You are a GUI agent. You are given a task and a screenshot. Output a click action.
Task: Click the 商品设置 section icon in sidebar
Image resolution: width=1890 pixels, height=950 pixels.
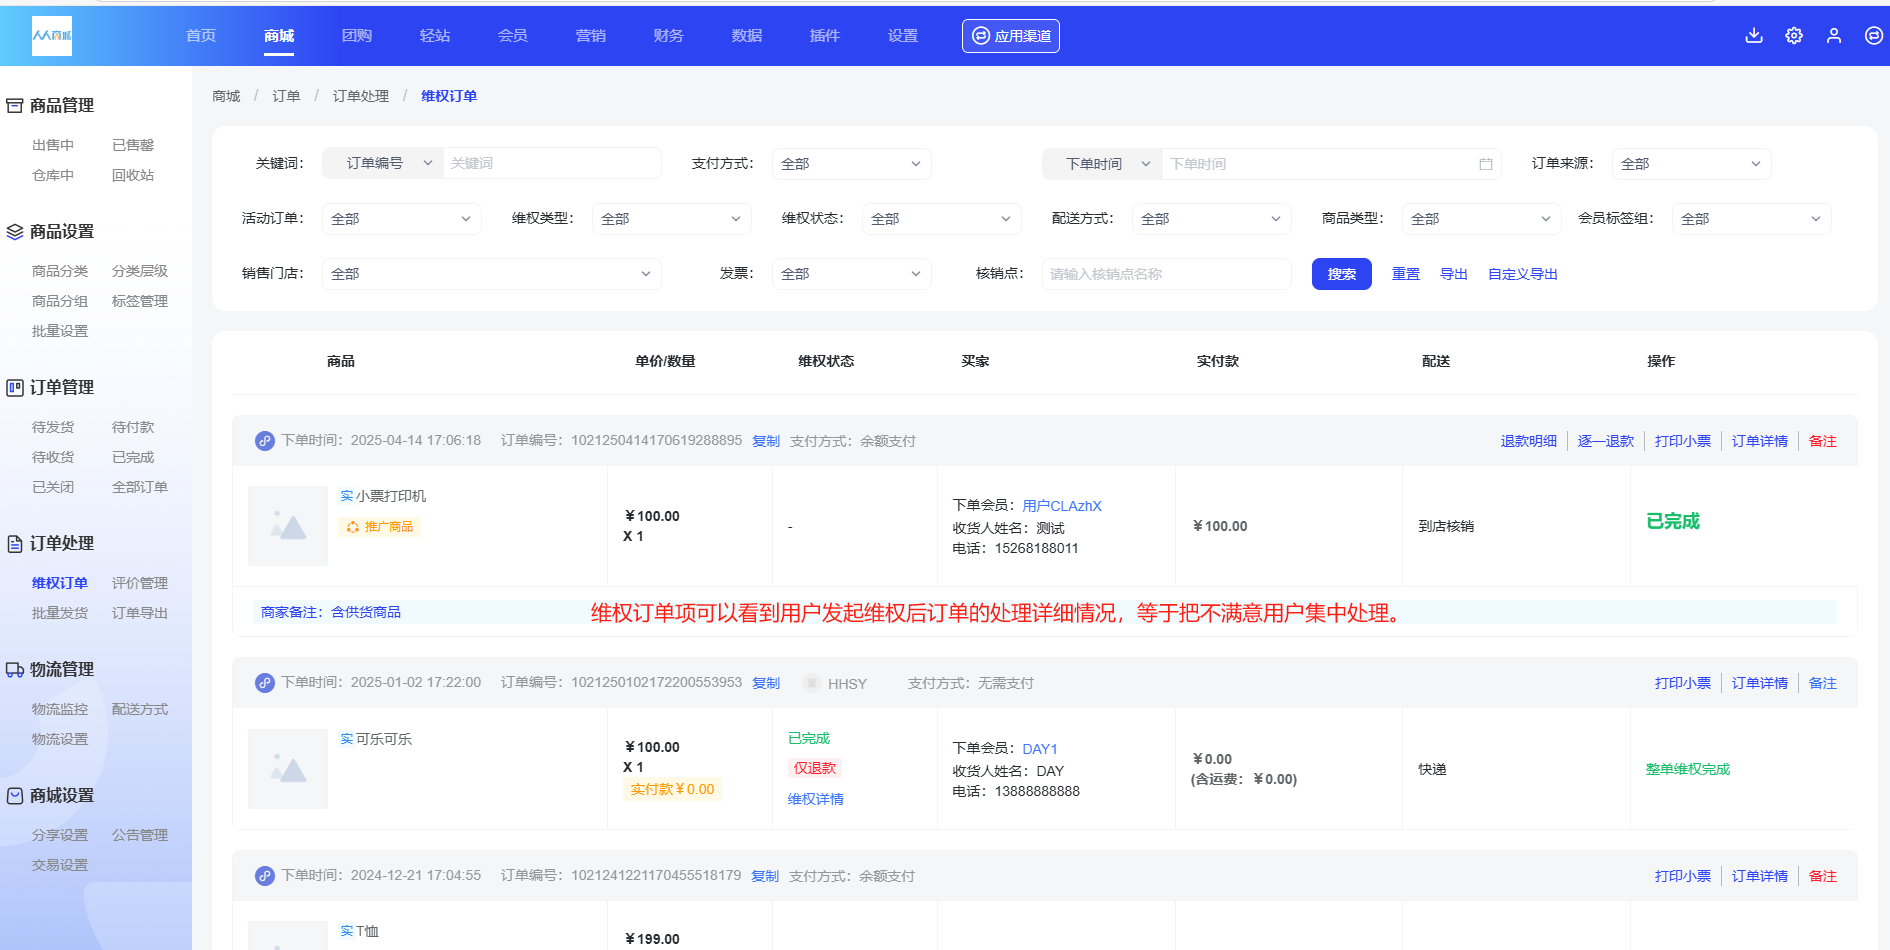(x=15, y=231)
